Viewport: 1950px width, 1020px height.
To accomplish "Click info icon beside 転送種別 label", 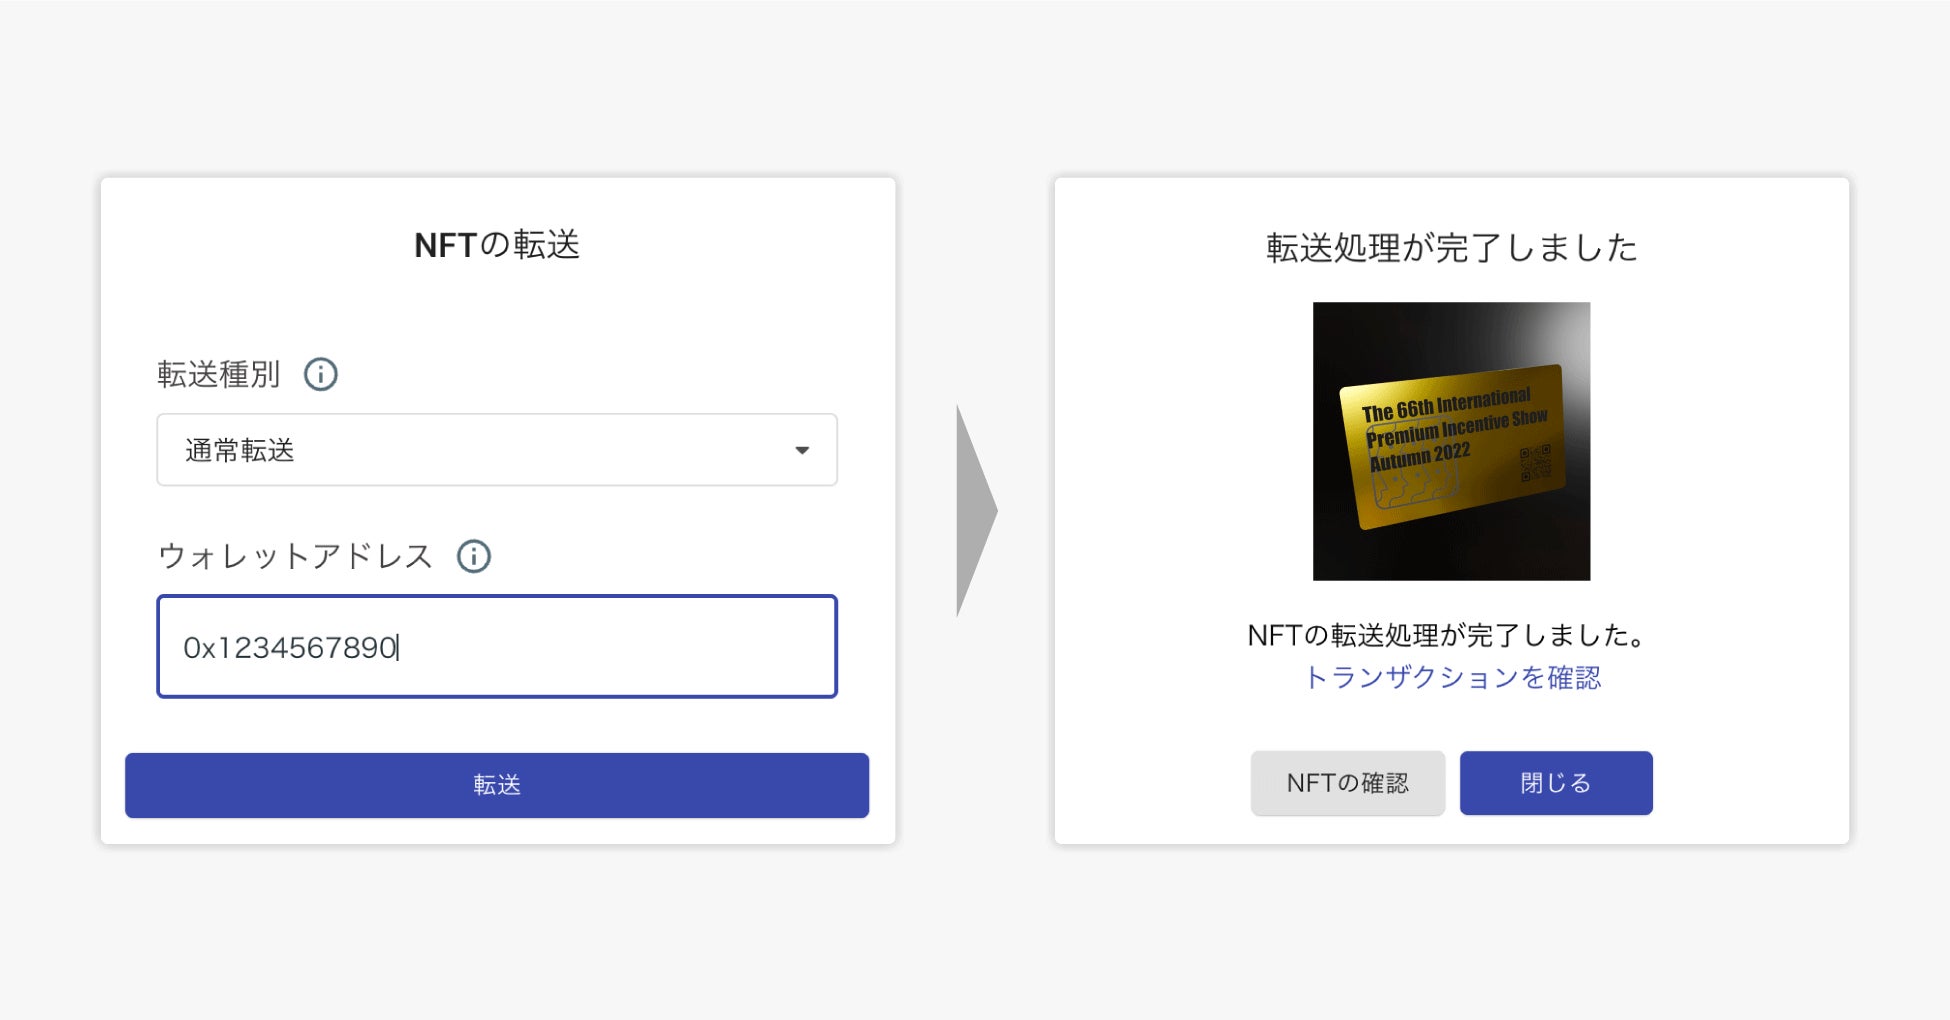I will (320, 374).
